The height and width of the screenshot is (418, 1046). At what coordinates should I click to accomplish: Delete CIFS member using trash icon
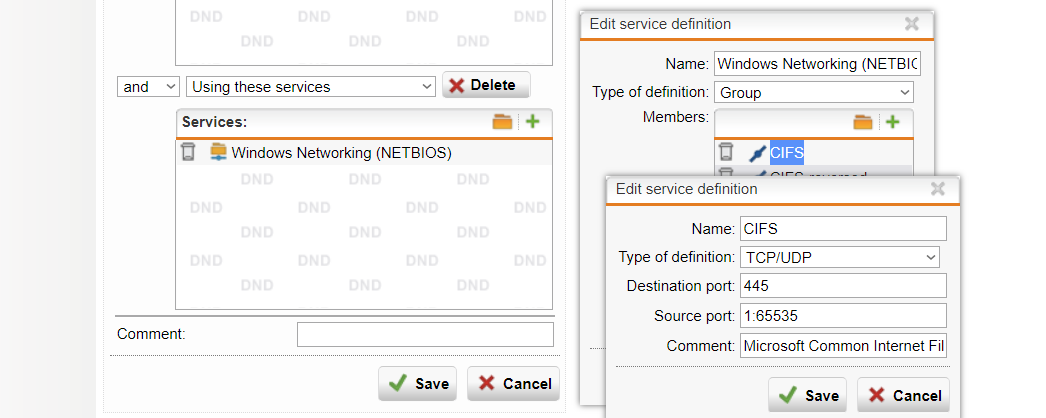(727, 152)
